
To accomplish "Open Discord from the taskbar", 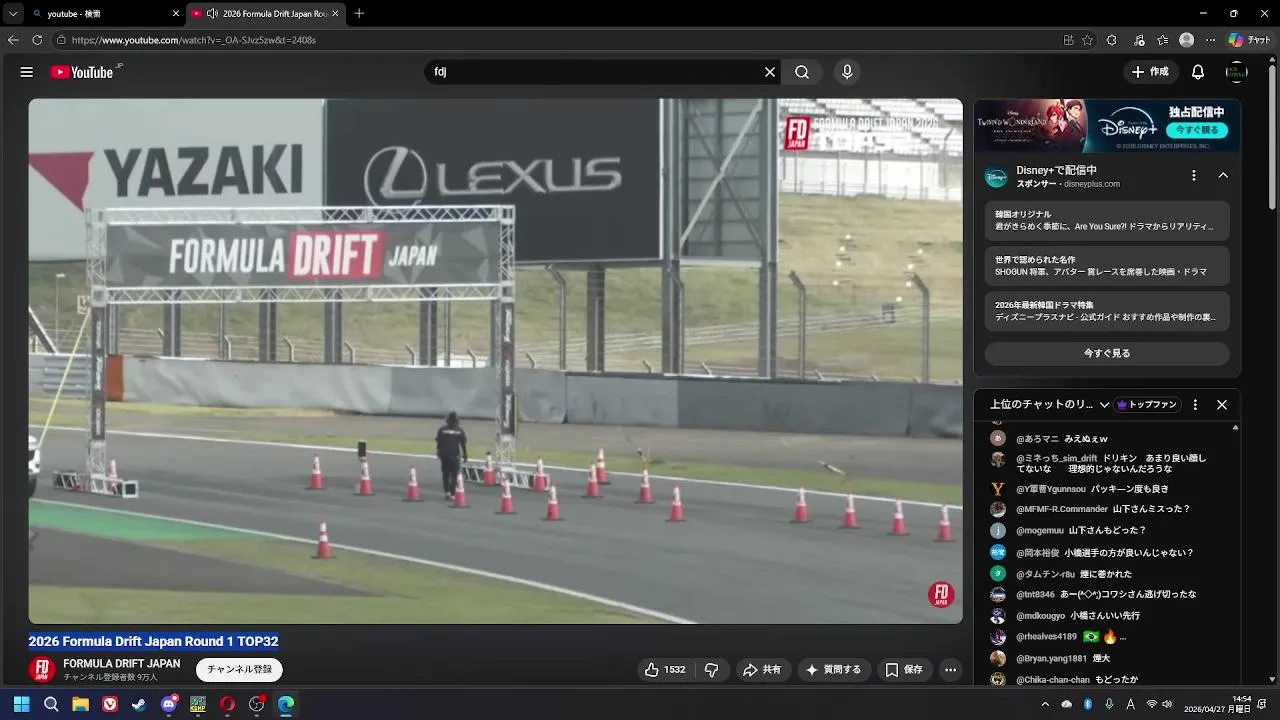I will click(168, 704).
